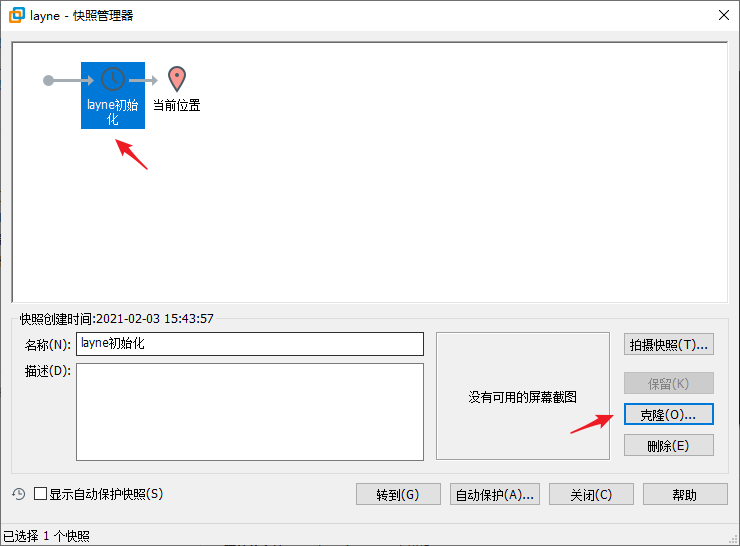Viewport: 740px width, 546px height.
Task: Click the 关闭(C) button
Action: (x=591, y=494)
